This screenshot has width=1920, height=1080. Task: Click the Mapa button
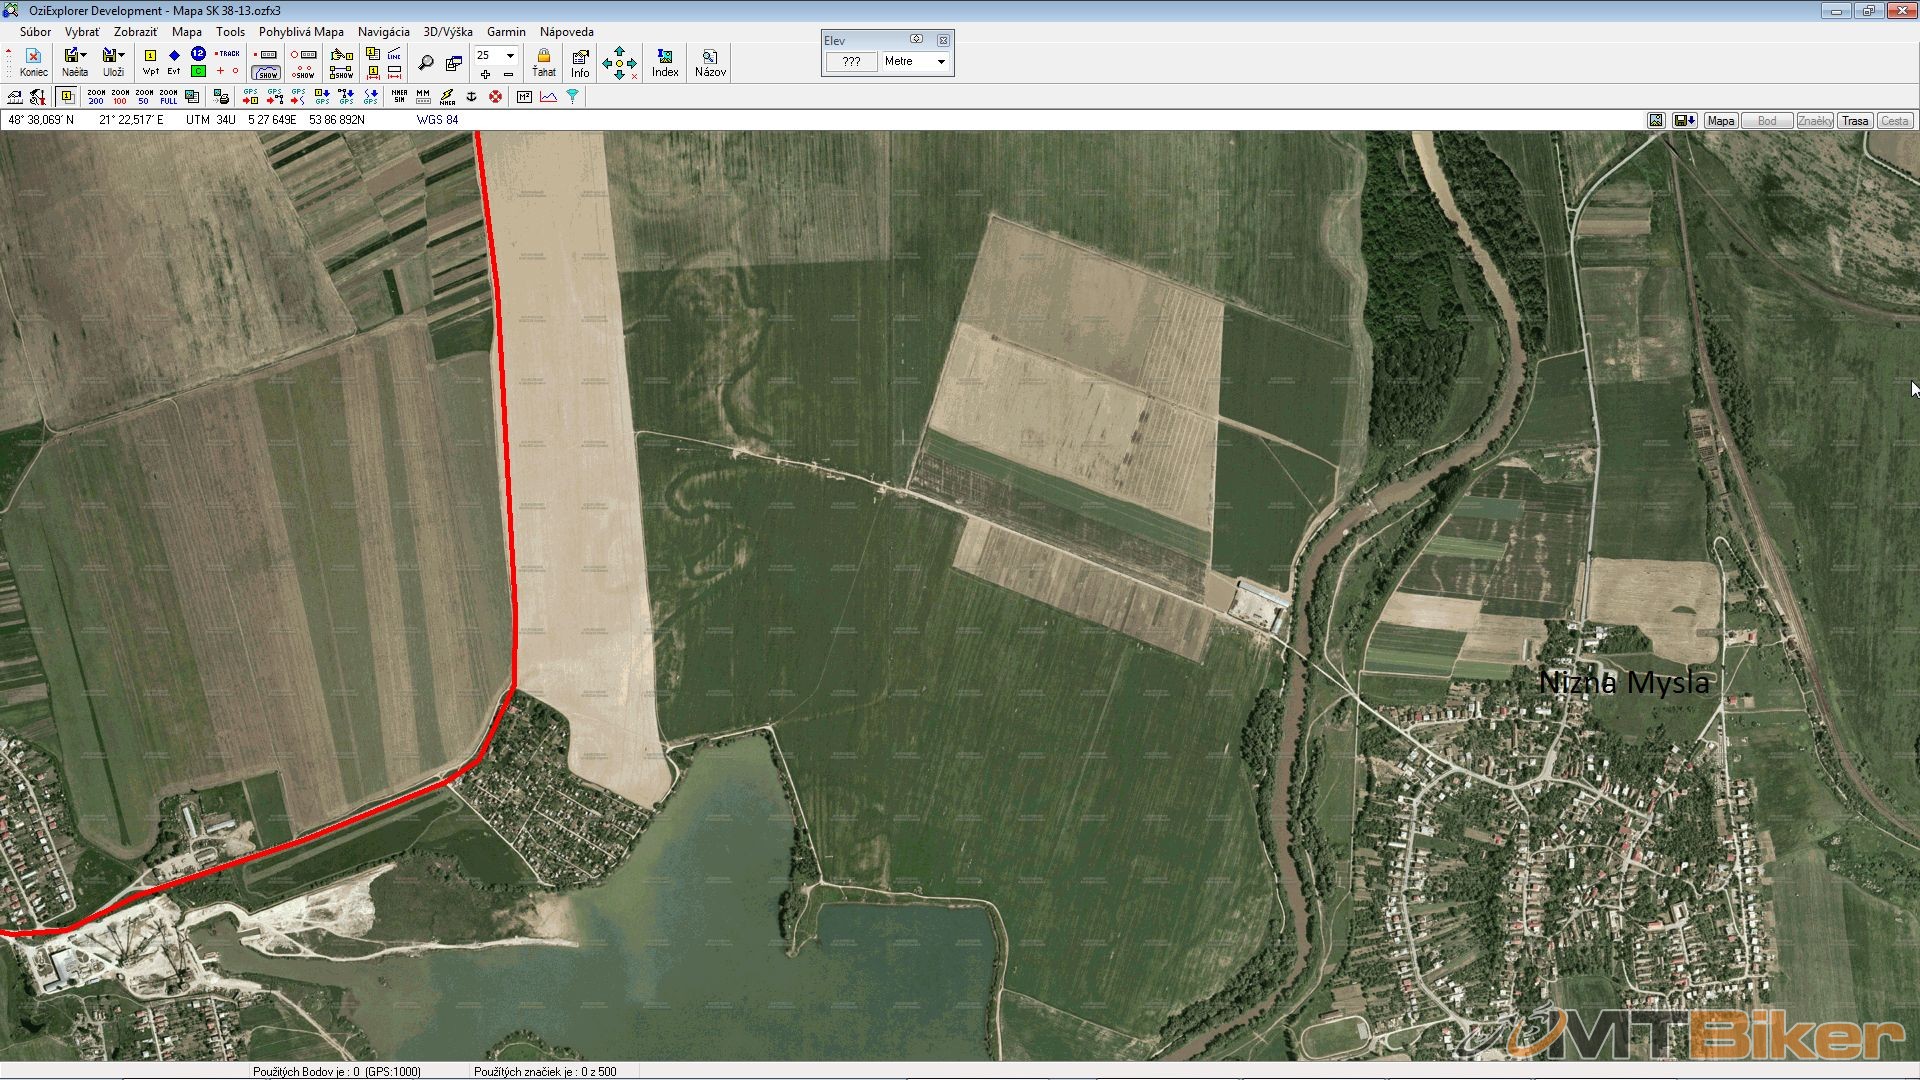tap(1721, 121)
